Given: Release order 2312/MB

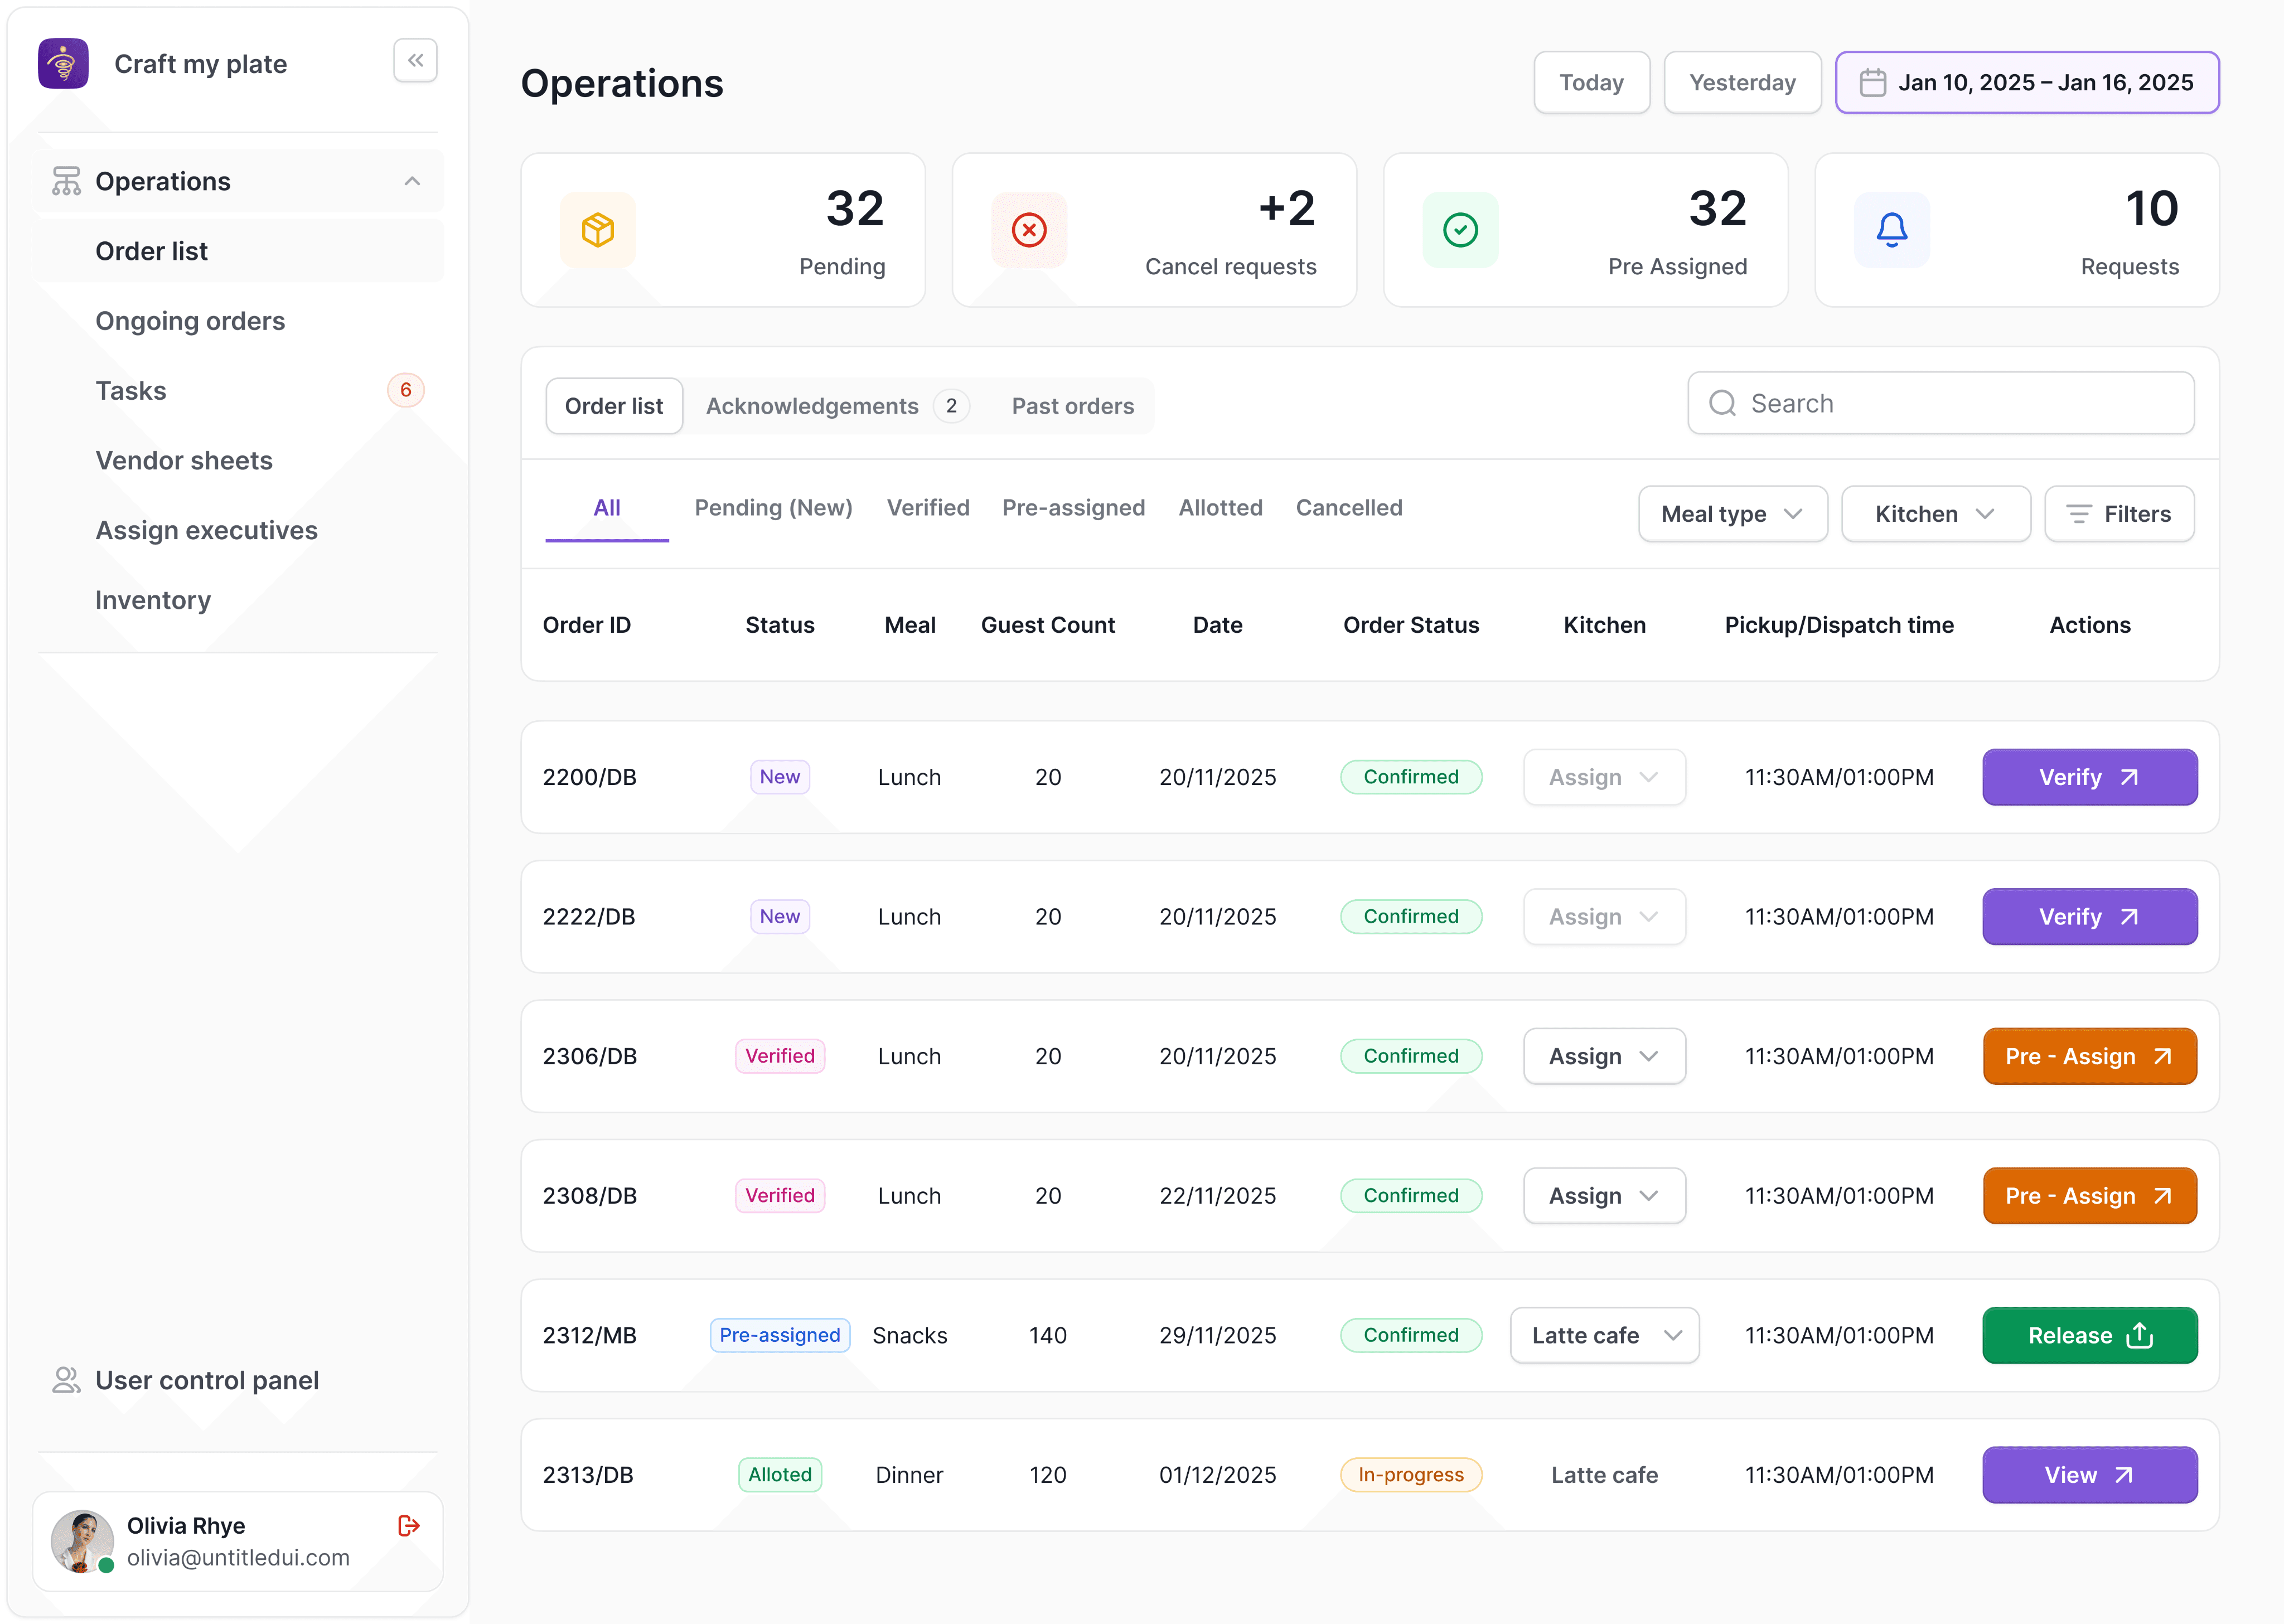Looking at the screenshot, I should 2089,1335.
